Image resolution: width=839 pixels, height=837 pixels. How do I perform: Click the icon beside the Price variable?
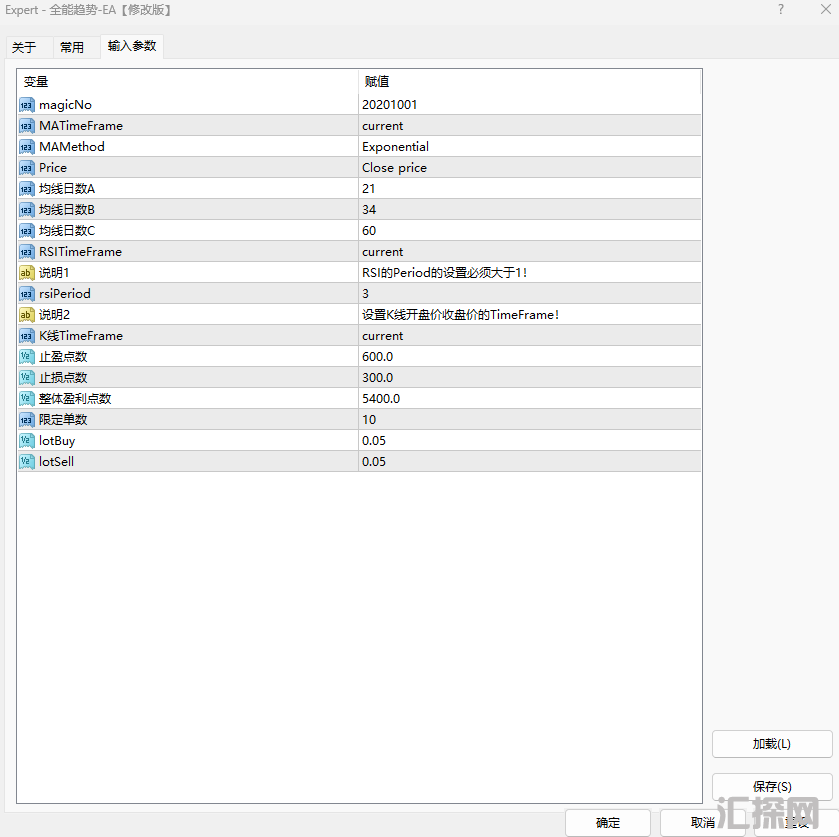pyautogui.click(x=27, y=168)
